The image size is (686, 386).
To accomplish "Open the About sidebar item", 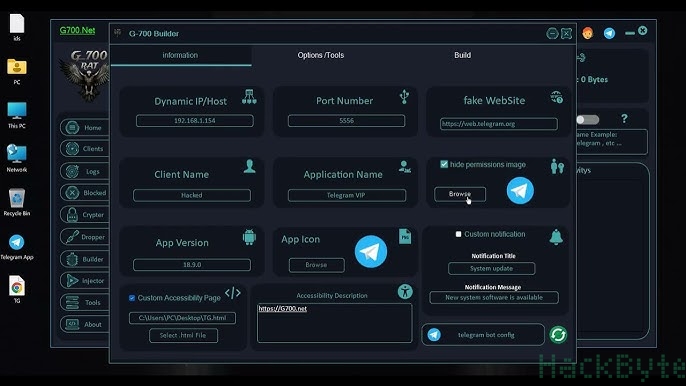I will coord(84,324).
